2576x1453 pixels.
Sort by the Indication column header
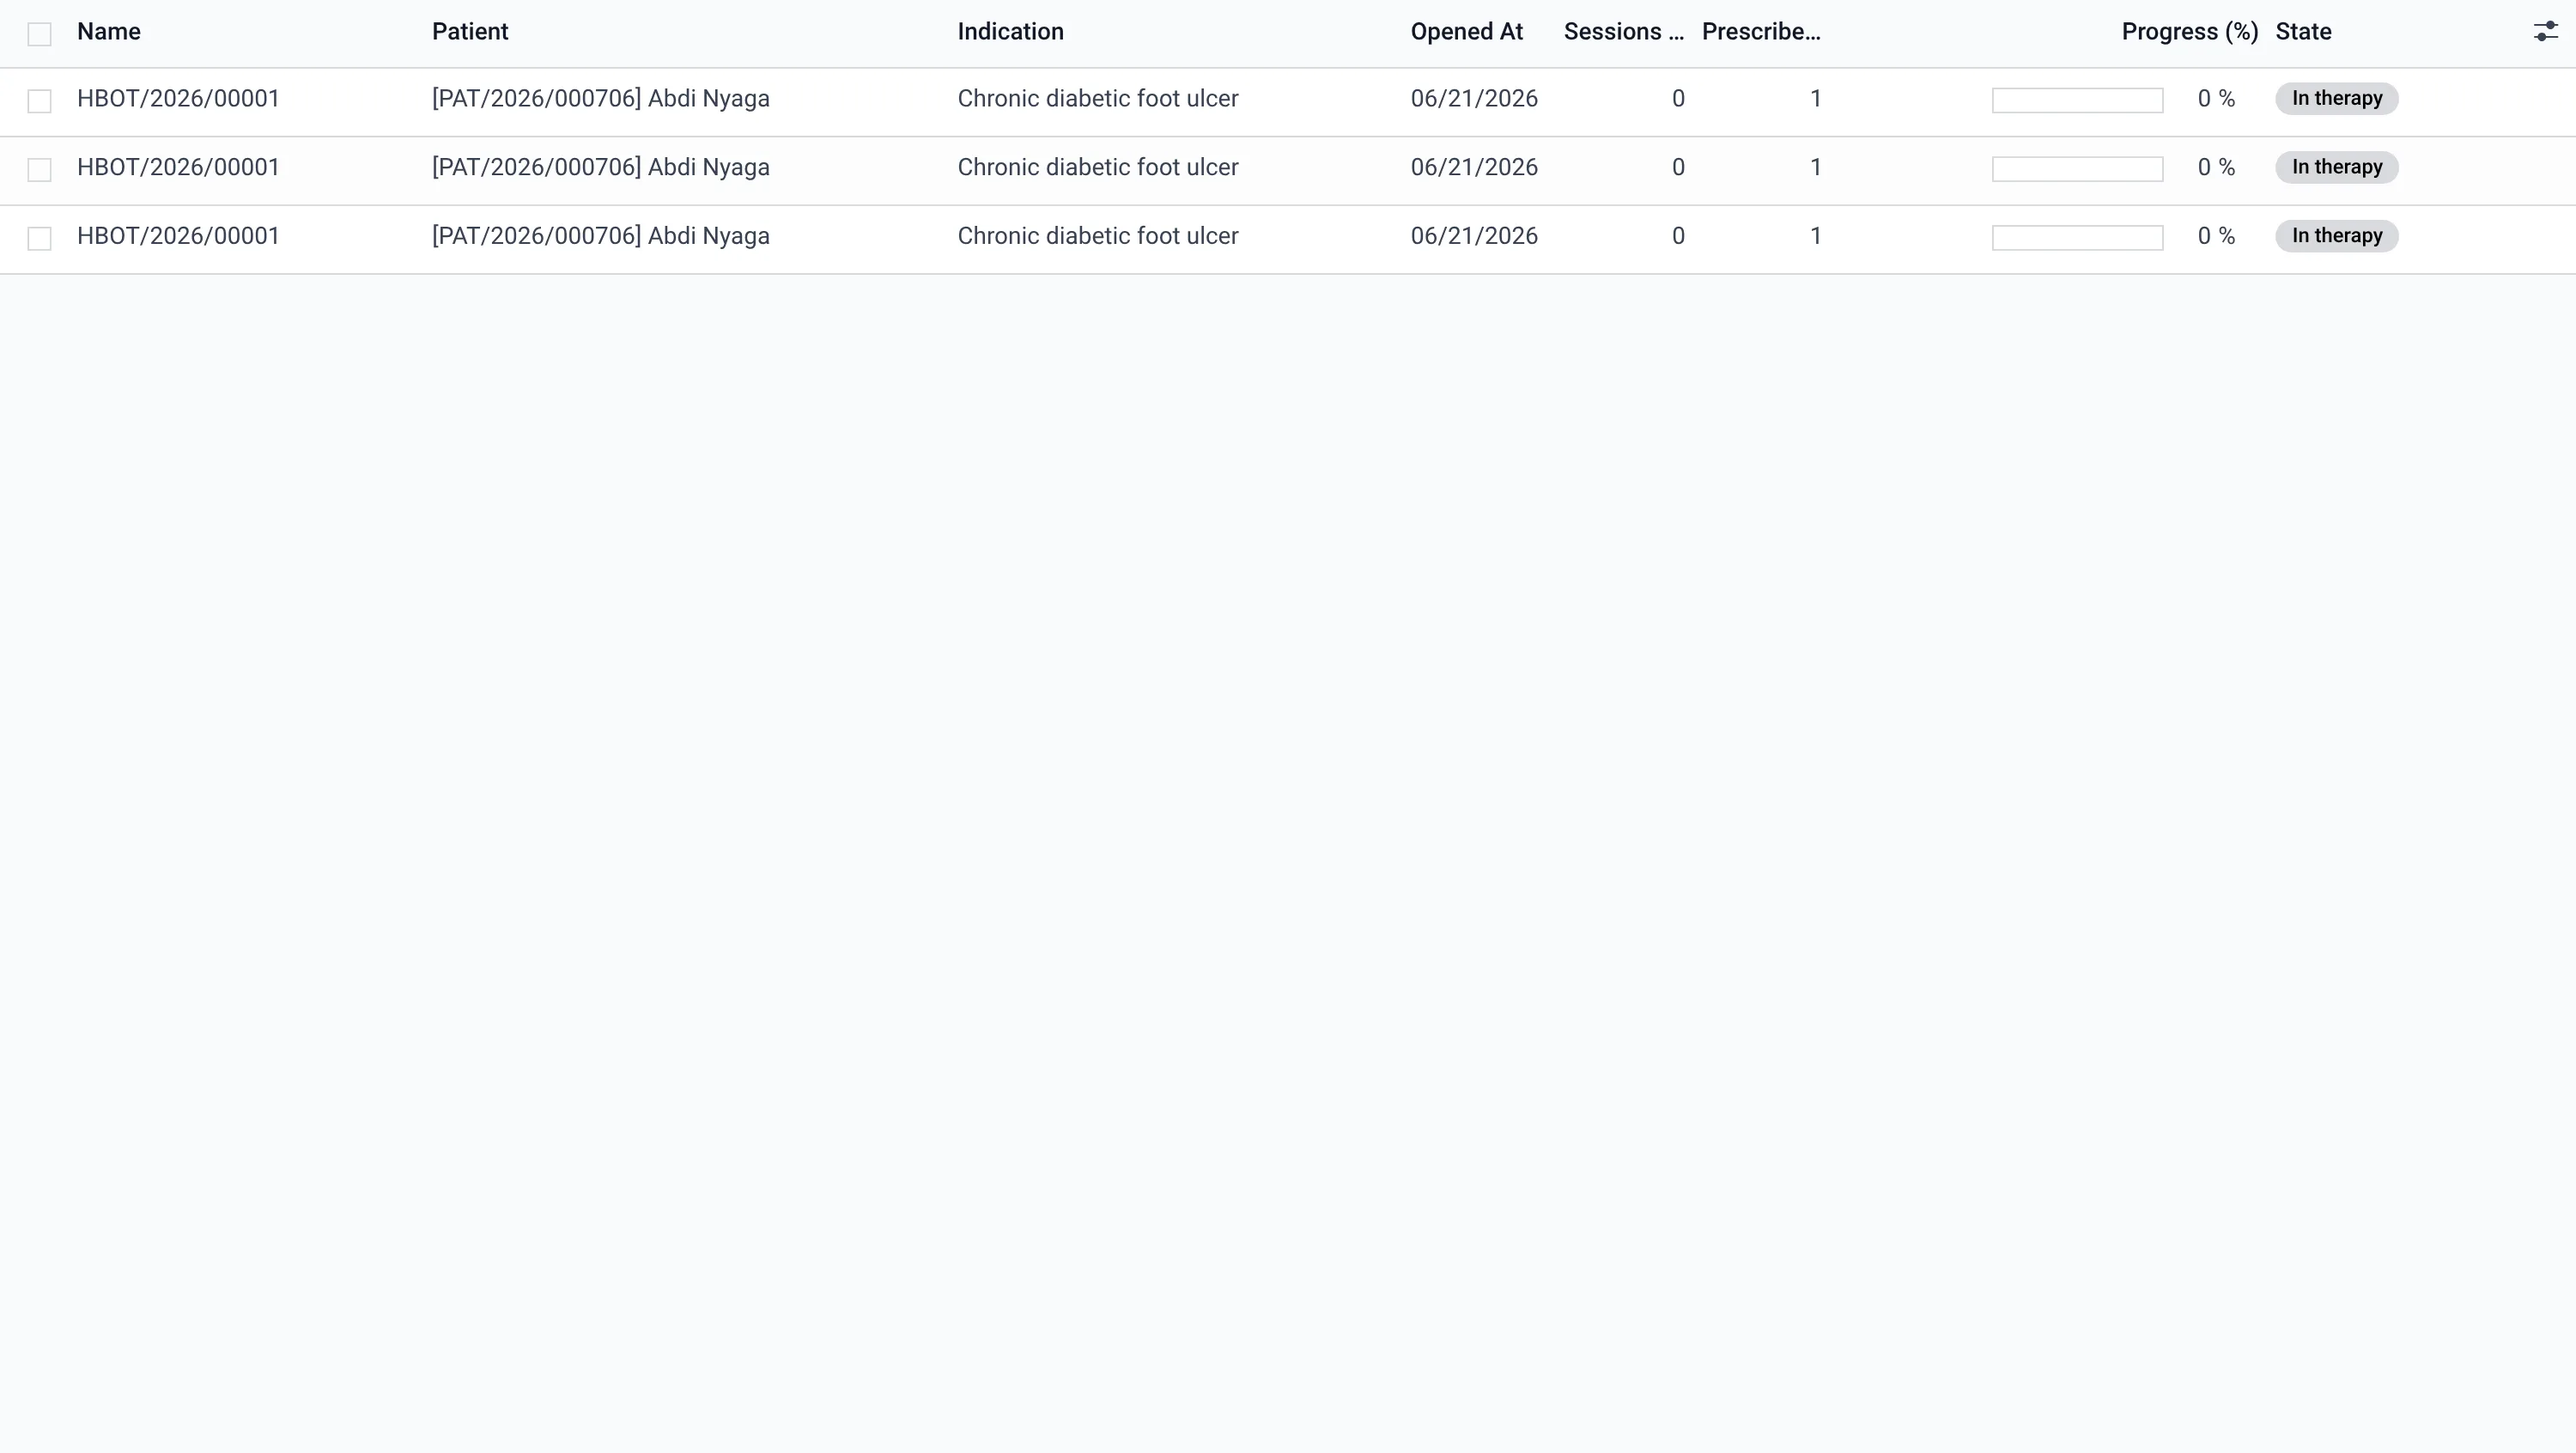1010,32
